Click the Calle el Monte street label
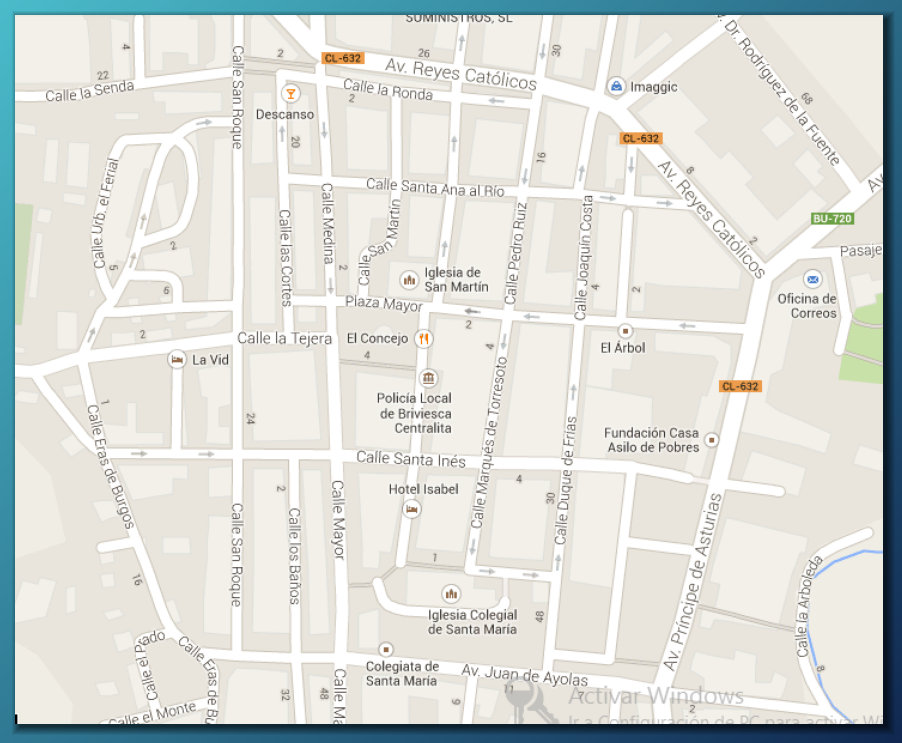The width and height of the screenshot is (902, 743). (x=152, y=714)
